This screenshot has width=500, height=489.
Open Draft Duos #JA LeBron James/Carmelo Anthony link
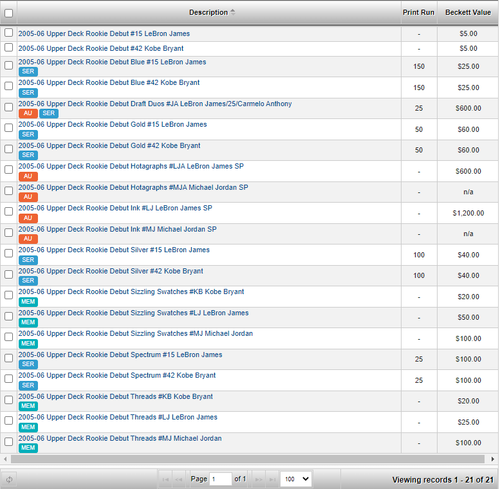155,104
